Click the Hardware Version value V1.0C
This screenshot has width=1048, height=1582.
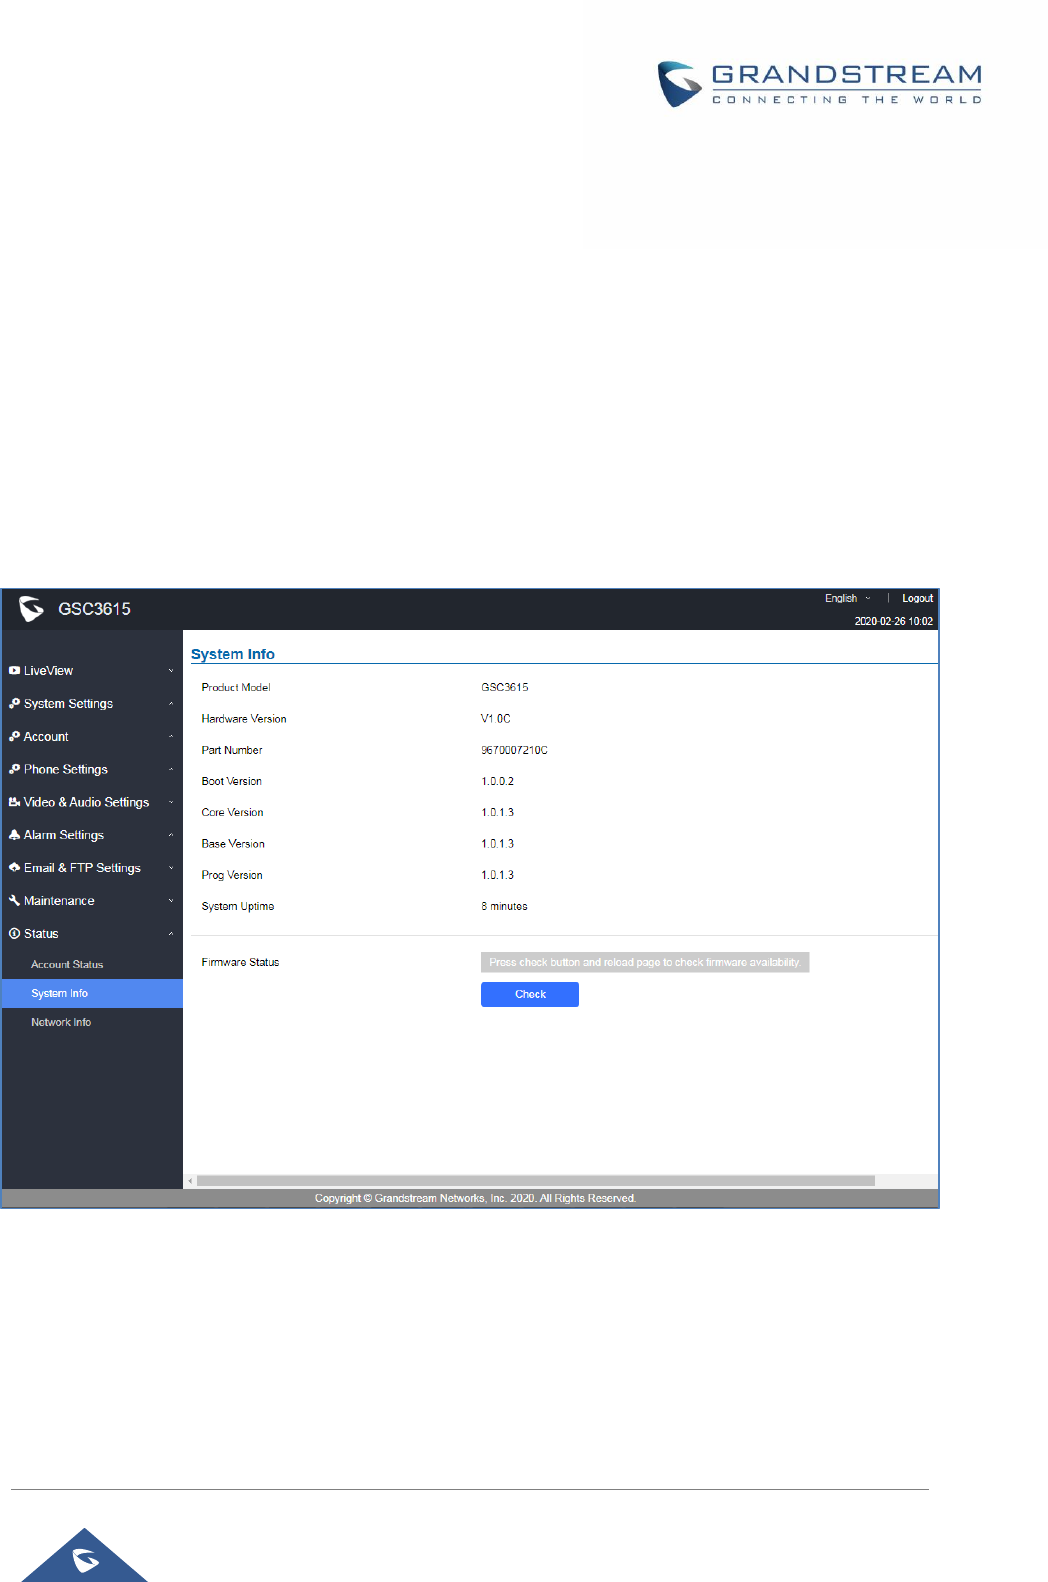(496, 719)
